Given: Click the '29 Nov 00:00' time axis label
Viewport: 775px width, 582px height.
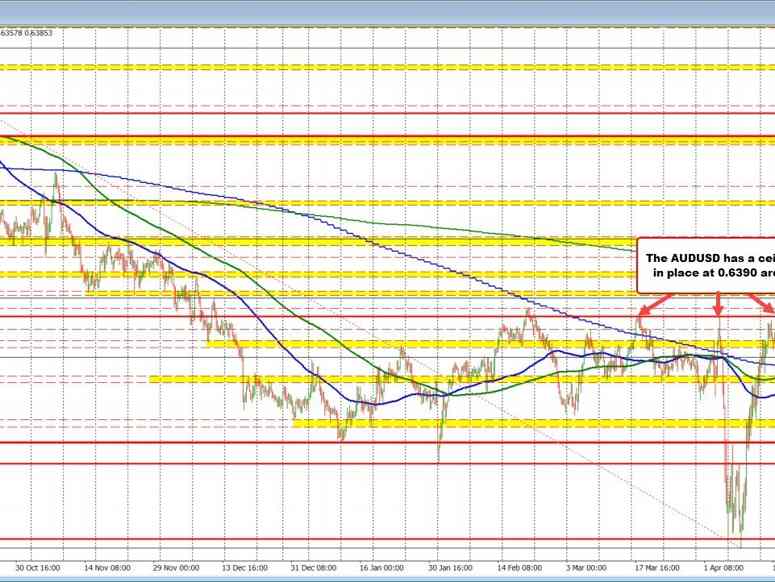Looking at the screenshot, I should click(175, 568).
